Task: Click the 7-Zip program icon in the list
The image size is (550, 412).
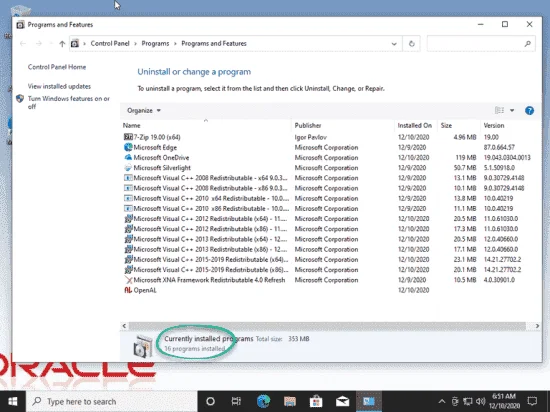Action: tap(128, 137)
